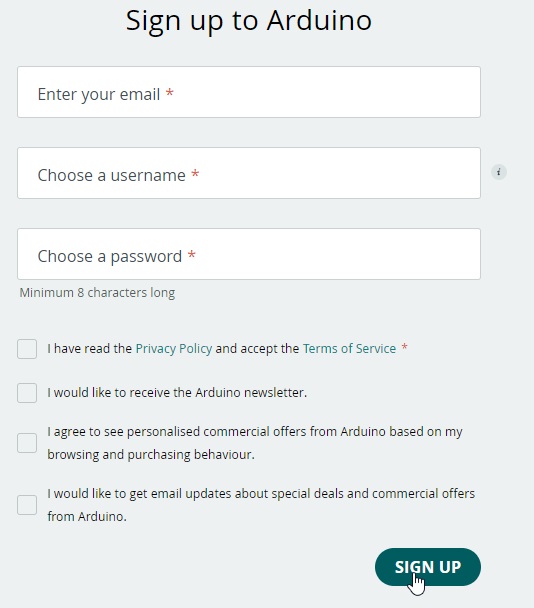The image size is (534, 608).
Task: Enable the Arduino newsletter checkbox
Action: coord(27,393)
